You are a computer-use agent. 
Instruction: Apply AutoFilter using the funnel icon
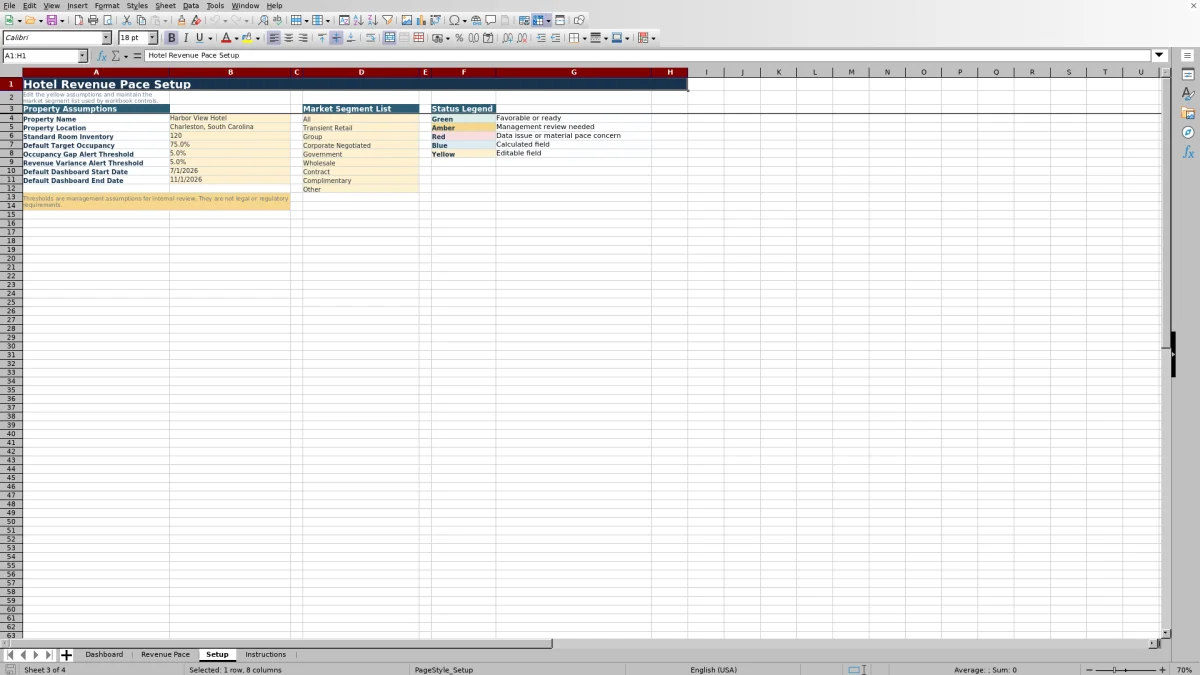point(387,20)
